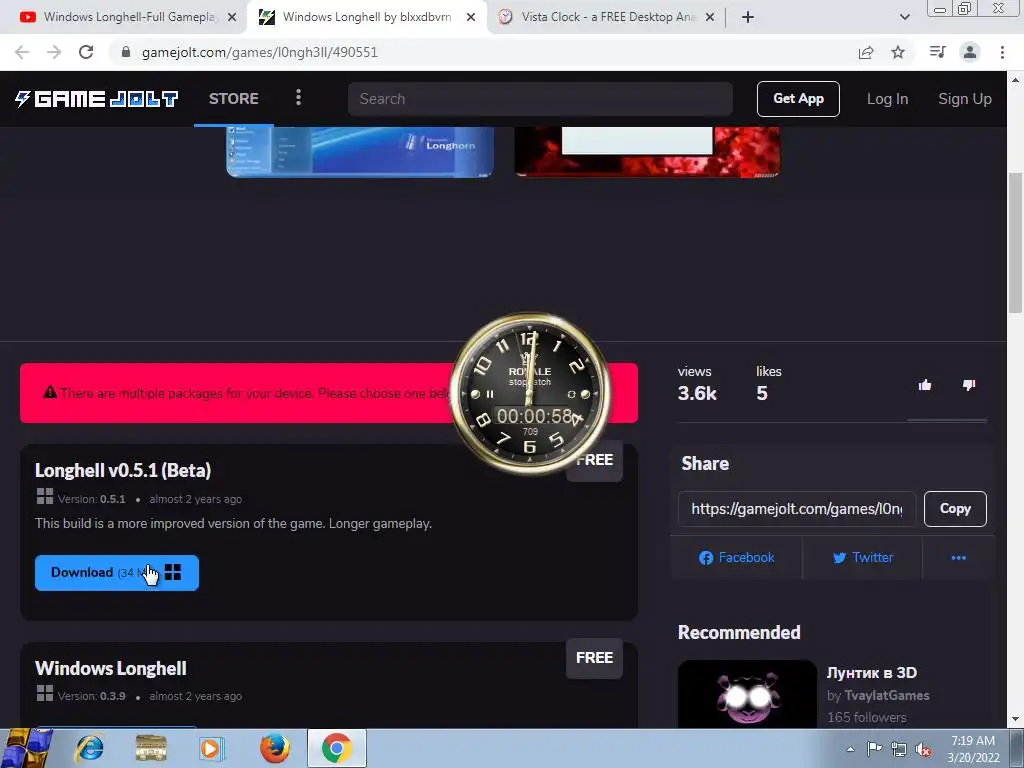Share the game on Twitter
Screen dimensions: 1024x768
tap(862, 557)
